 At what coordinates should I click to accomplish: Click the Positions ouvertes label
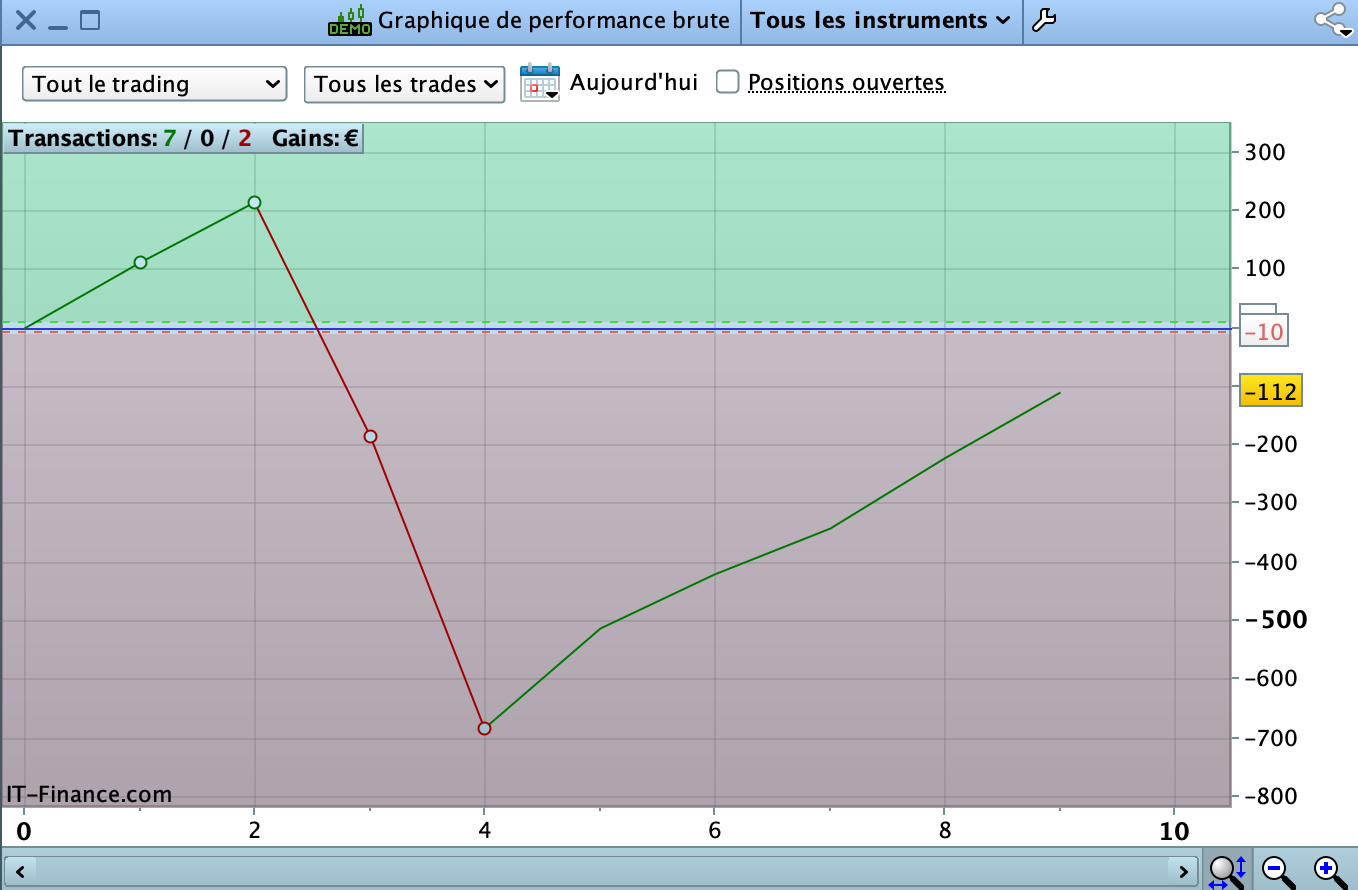(846, 82)
